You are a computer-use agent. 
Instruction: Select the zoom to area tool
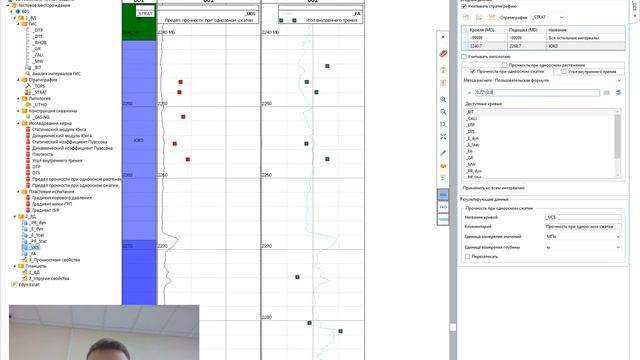pos(443,124)
